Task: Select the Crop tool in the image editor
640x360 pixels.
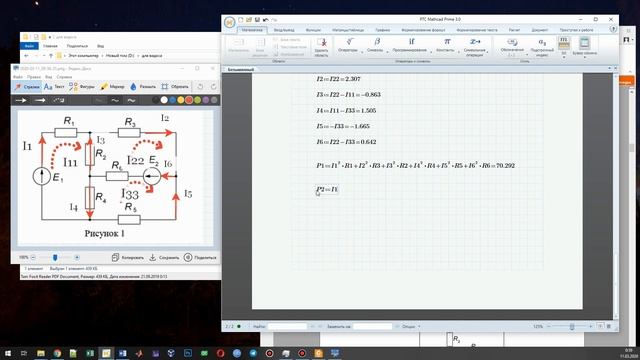Action: (175, 87)
